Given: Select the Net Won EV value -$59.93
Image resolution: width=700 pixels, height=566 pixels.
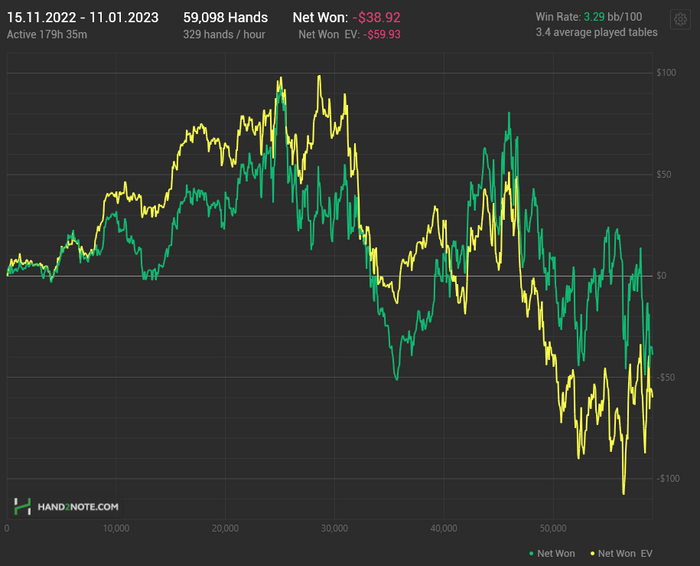Looking at the screenshot, I should click(x=382, y=34).
